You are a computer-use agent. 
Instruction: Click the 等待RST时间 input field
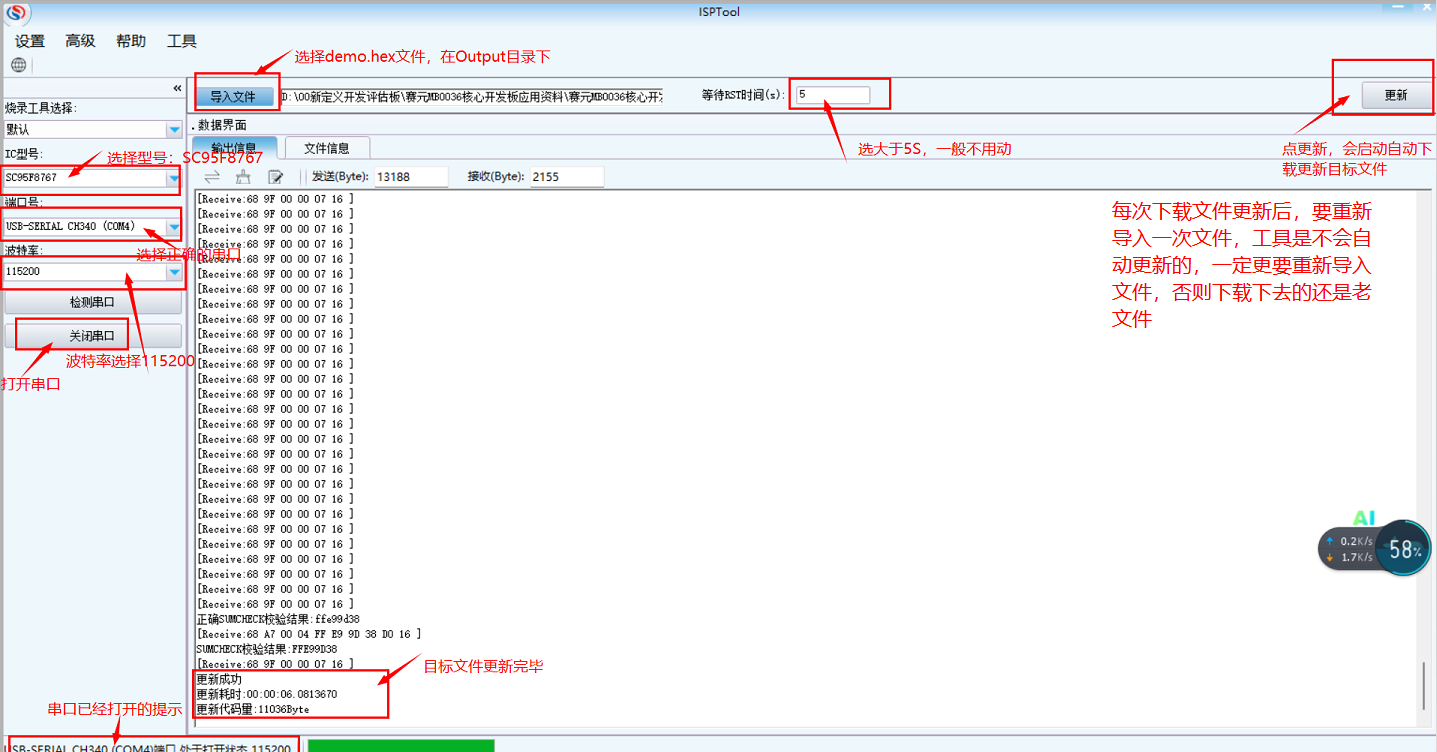pyautogui.click(x=833, y=95)
